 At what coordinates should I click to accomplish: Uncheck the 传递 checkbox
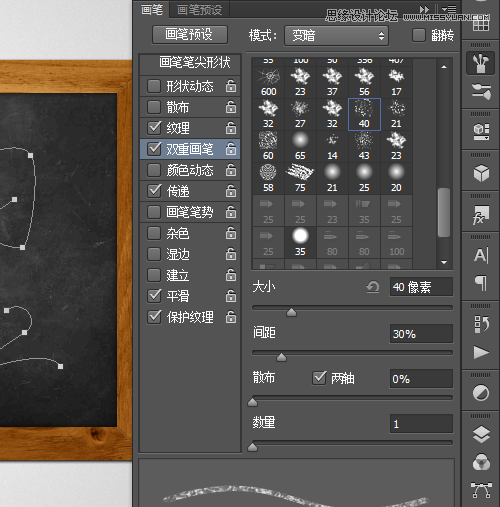point(154,191)
